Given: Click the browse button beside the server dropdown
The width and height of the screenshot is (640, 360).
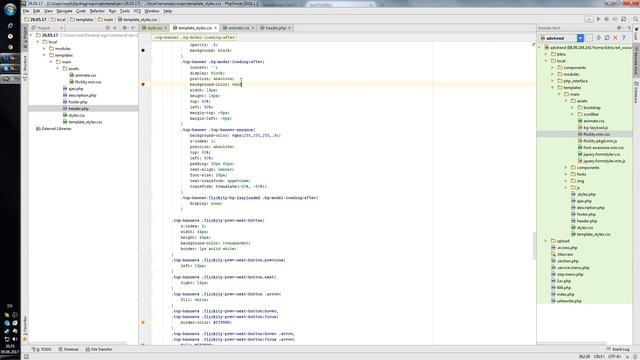Looking at the screenshot, I should tap(589, 38).
